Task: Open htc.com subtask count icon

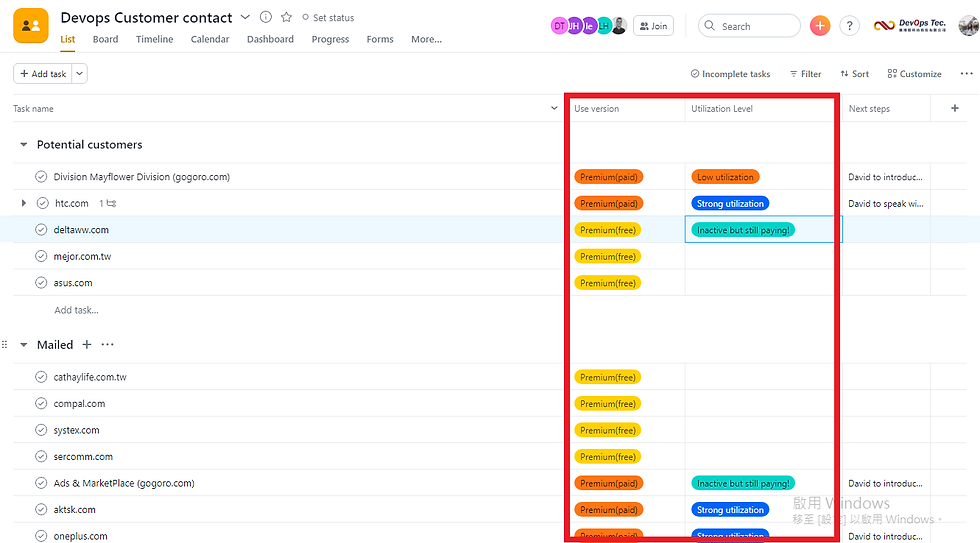Action: 108,203
